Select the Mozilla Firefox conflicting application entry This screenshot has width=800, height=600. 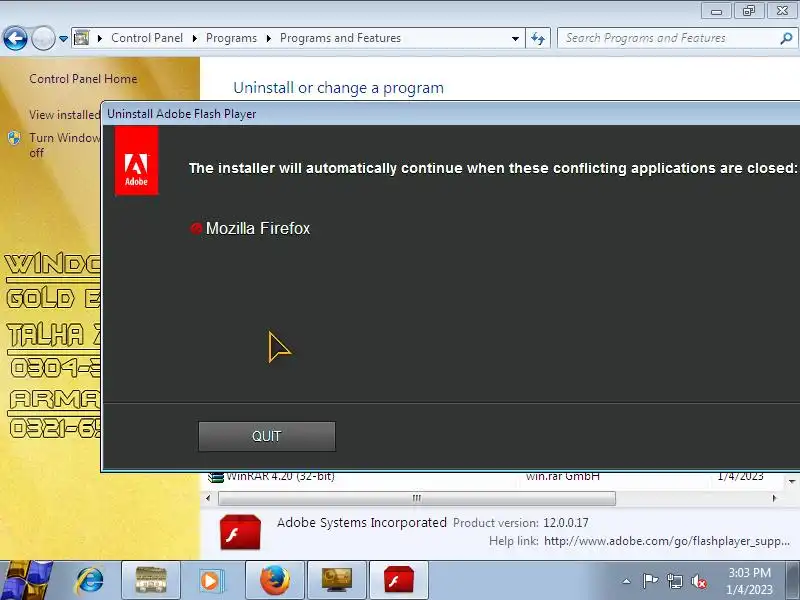[x=250, y=228]
